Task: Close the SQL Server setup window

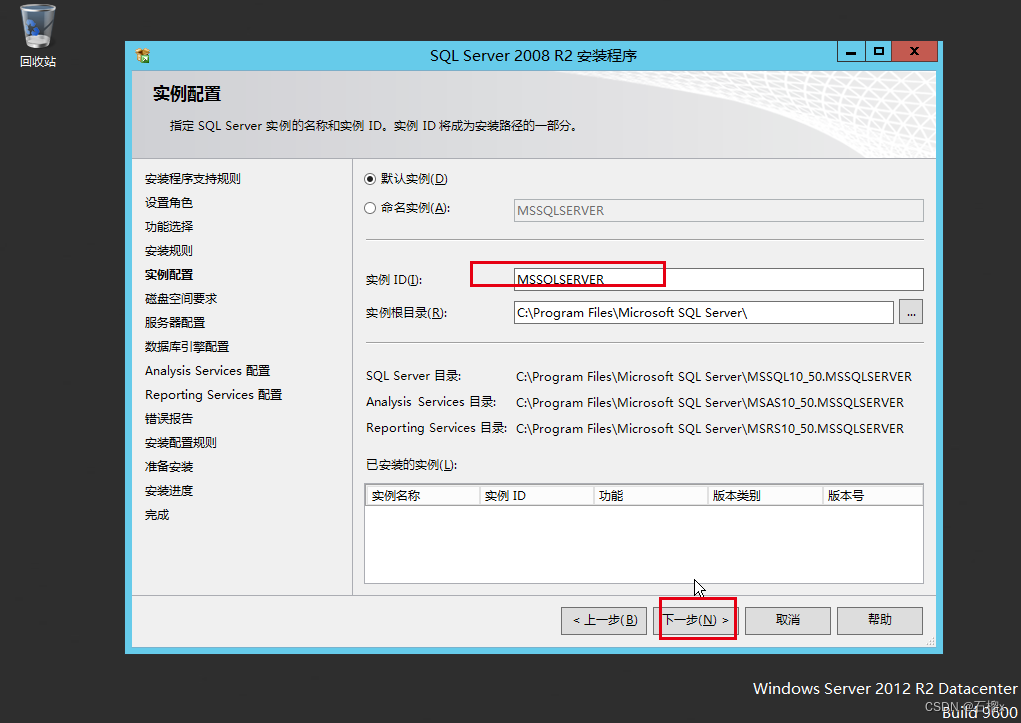Action: click(x=914, y=51)
